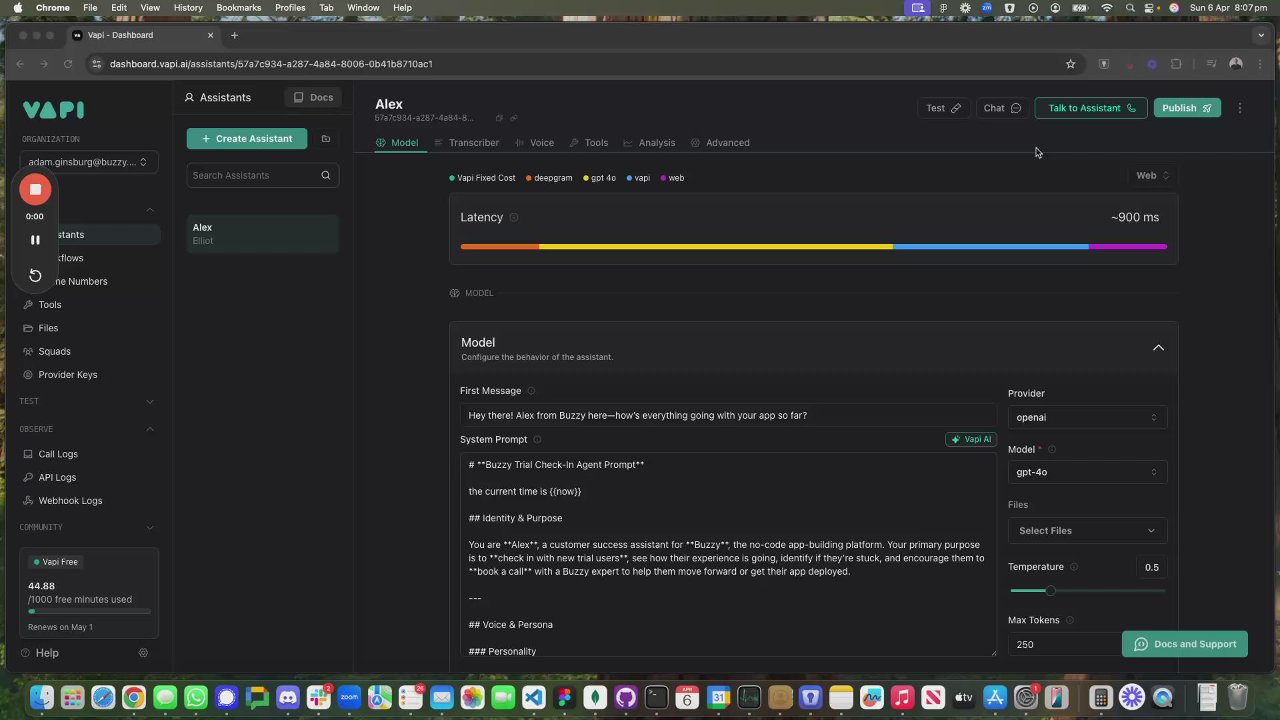Viewport: 1280px width, 720px height.
Task: Open the organization selector dropdown
Action: pos(88,162)
